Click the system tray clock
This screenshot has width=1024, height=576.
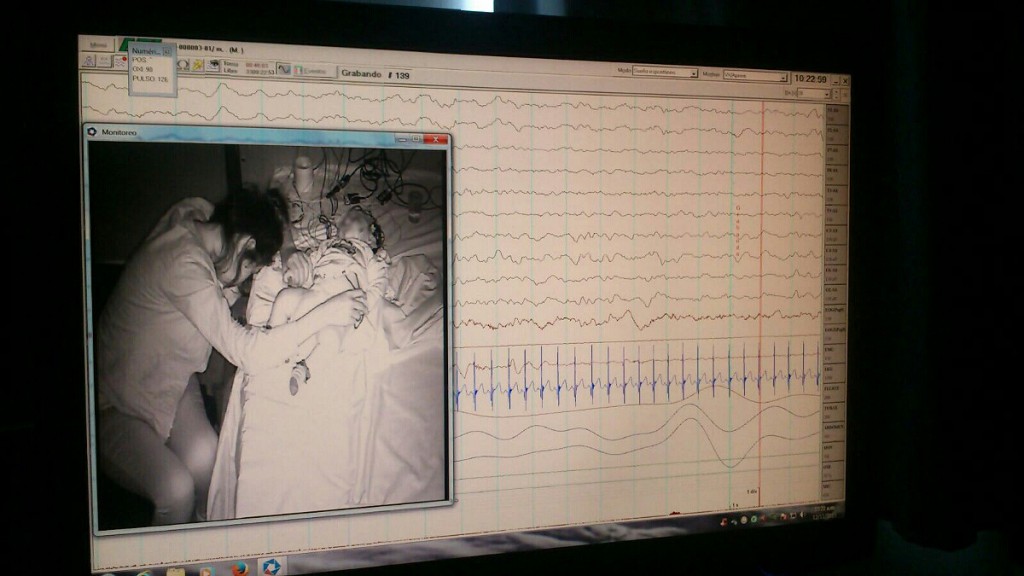823,512
